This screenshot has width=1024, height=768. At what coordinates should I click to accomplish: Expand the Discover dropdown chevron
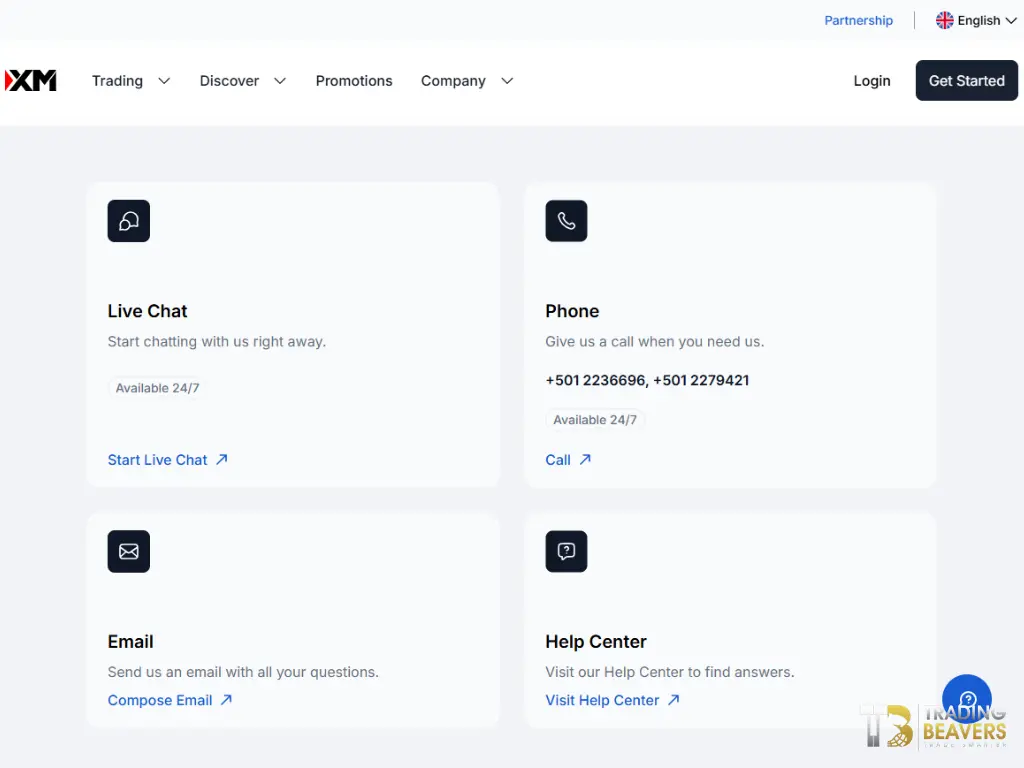280,81
